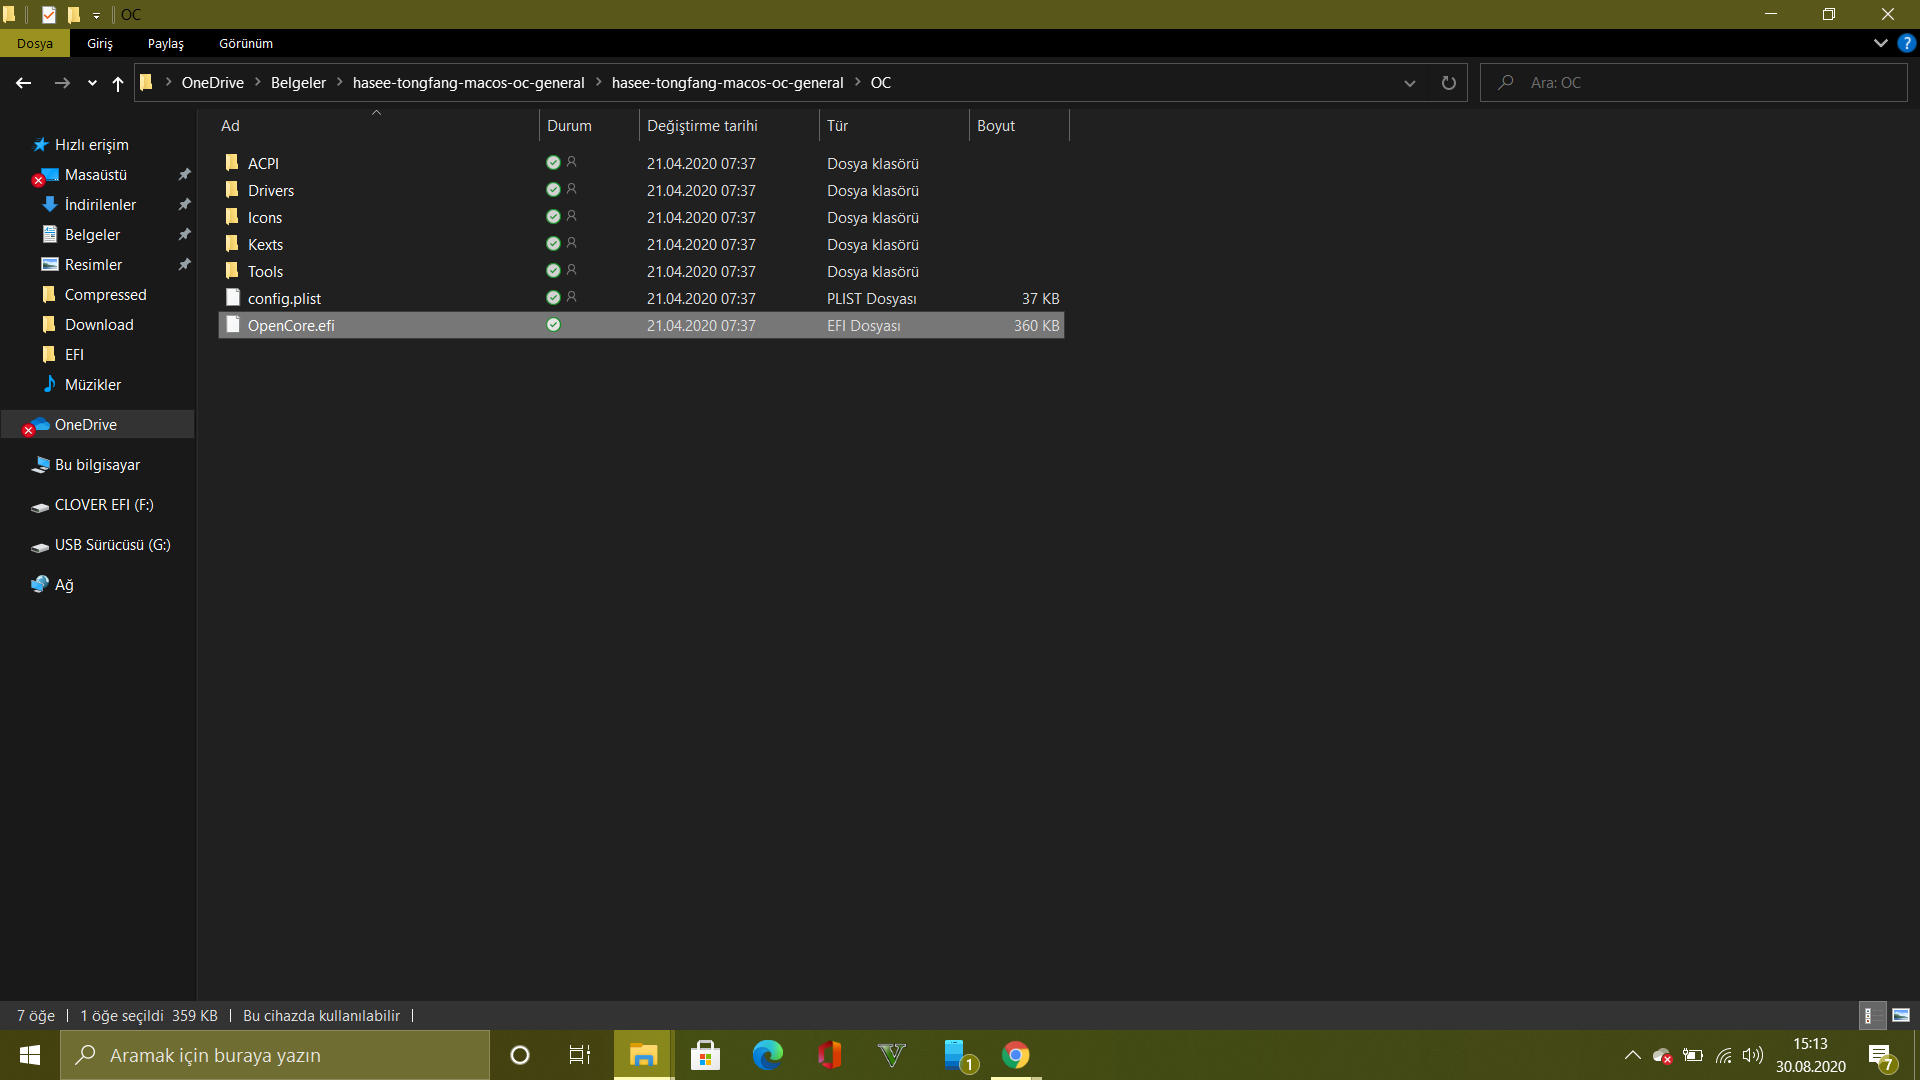Select CLOVER EFI (F:) drive in sidebar
Viewport: 1920px width, 1080px height.
(x=104, y=505)
